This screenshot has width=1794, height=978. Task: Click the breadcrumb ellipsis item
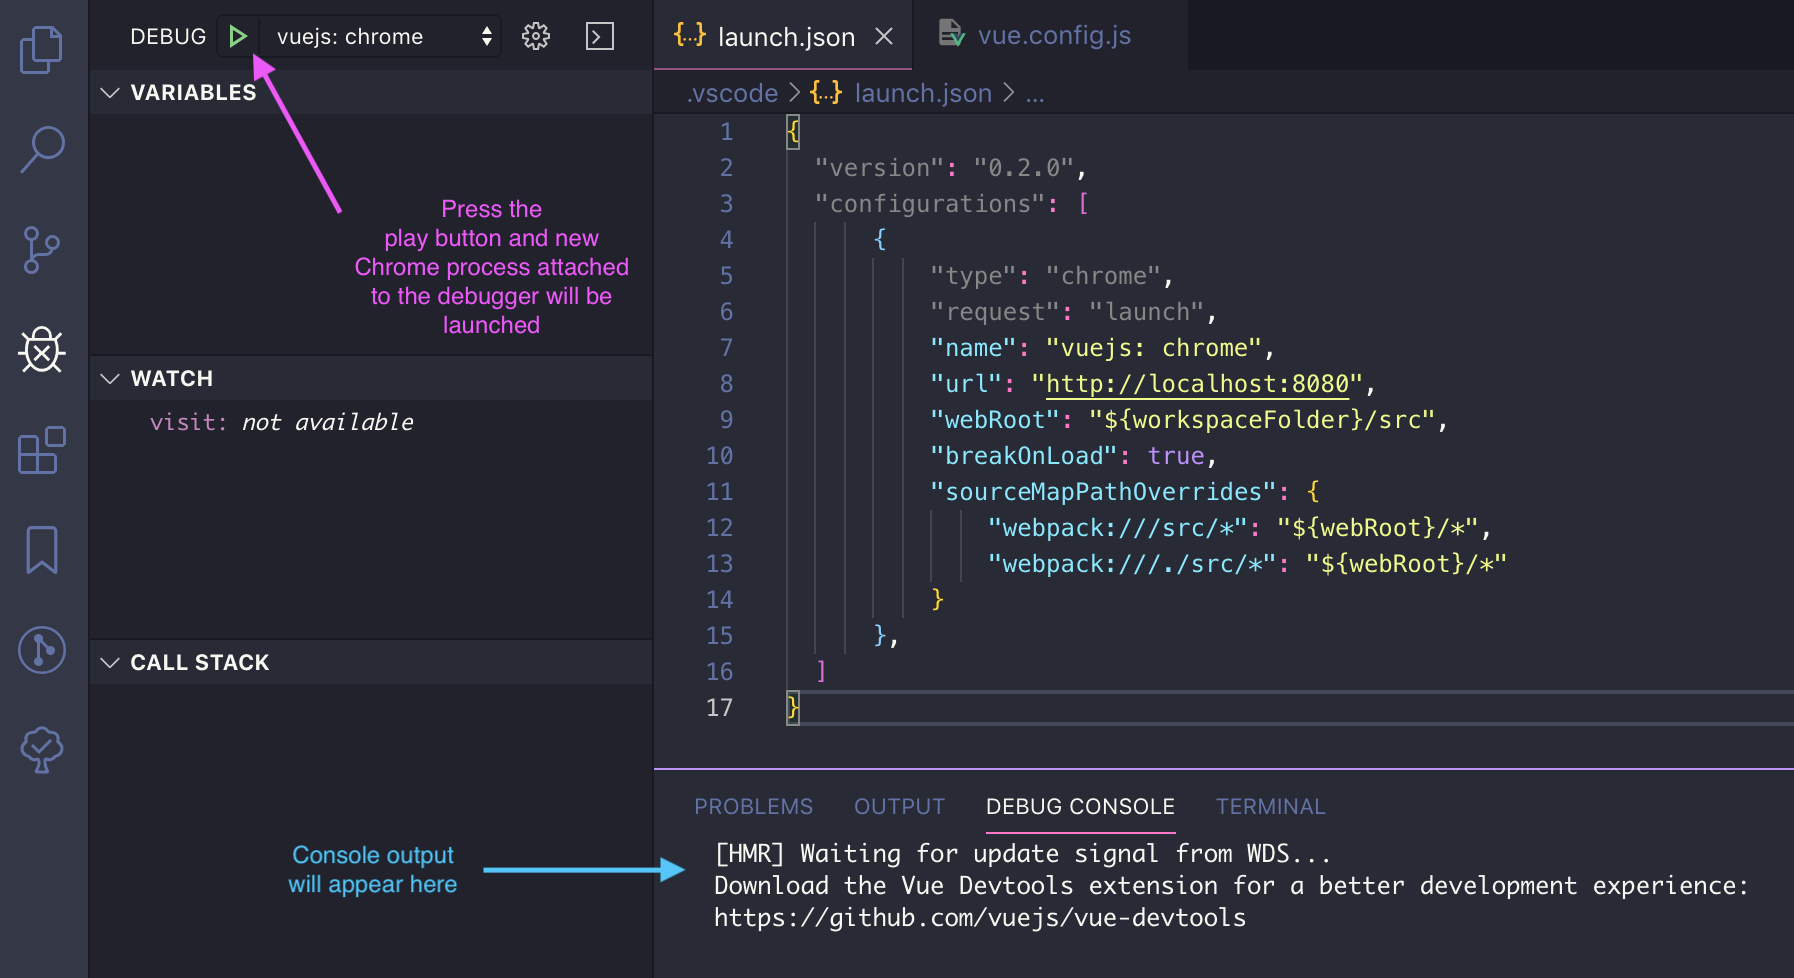pos(1035,95)
